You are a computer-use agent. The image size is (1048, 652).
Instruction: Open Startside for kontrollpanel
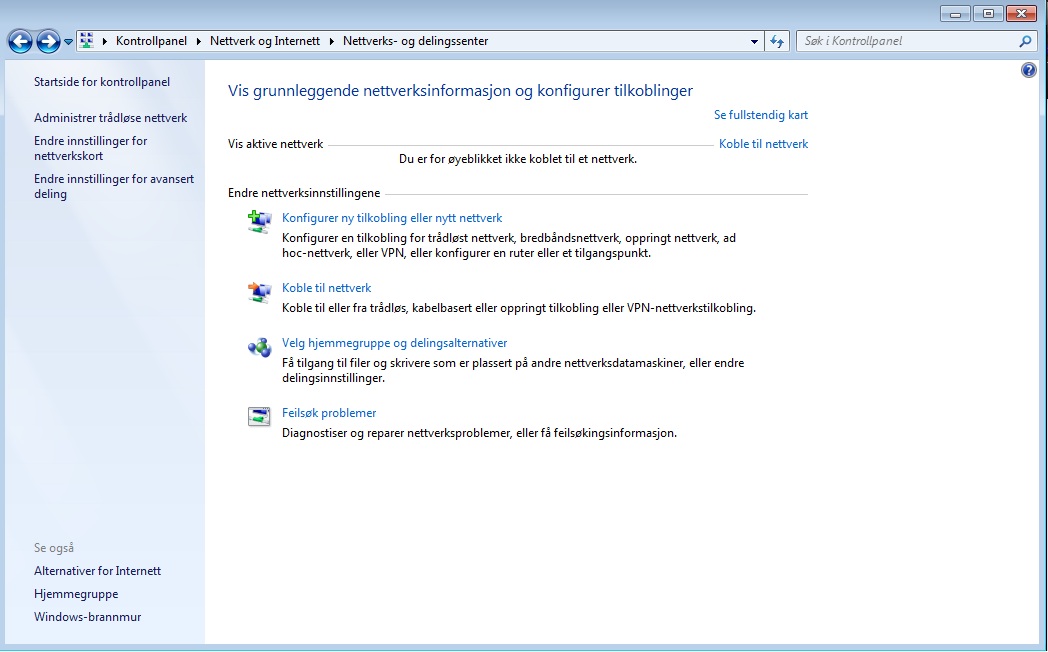click(x=102, y=82)
